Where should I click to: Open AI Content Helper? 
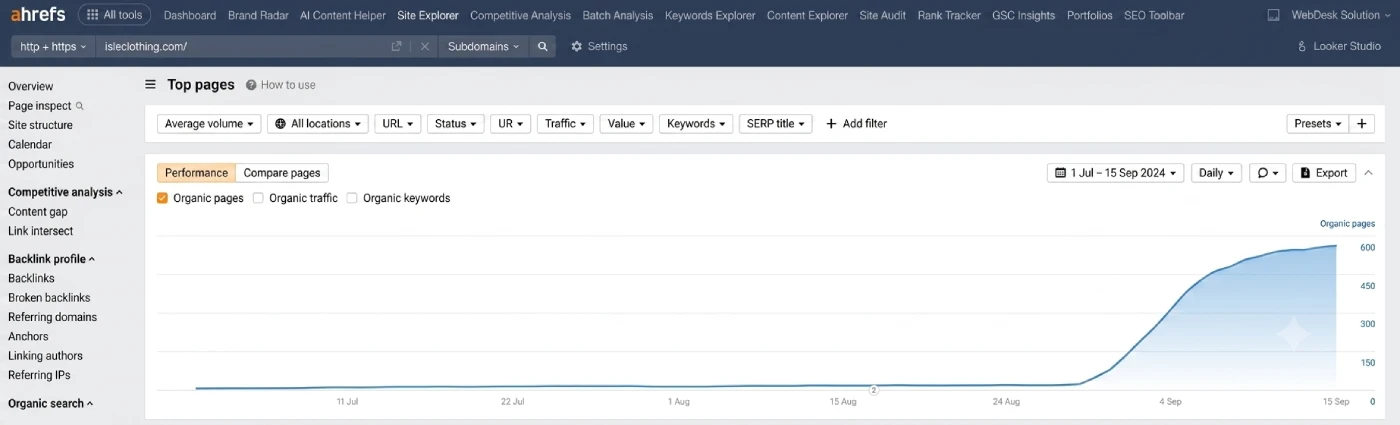(343, 15)
